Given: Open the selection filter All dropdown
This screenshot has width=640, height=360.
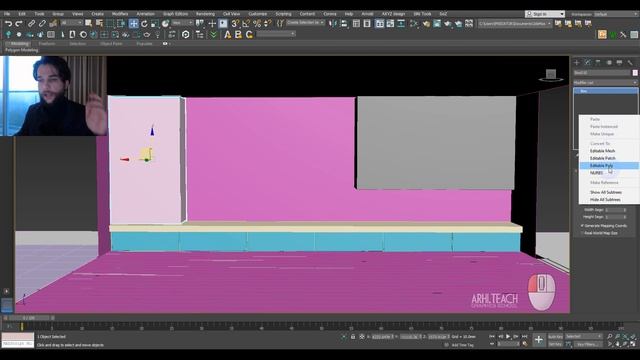Looking at the screenshot, I should pos(71,23).
